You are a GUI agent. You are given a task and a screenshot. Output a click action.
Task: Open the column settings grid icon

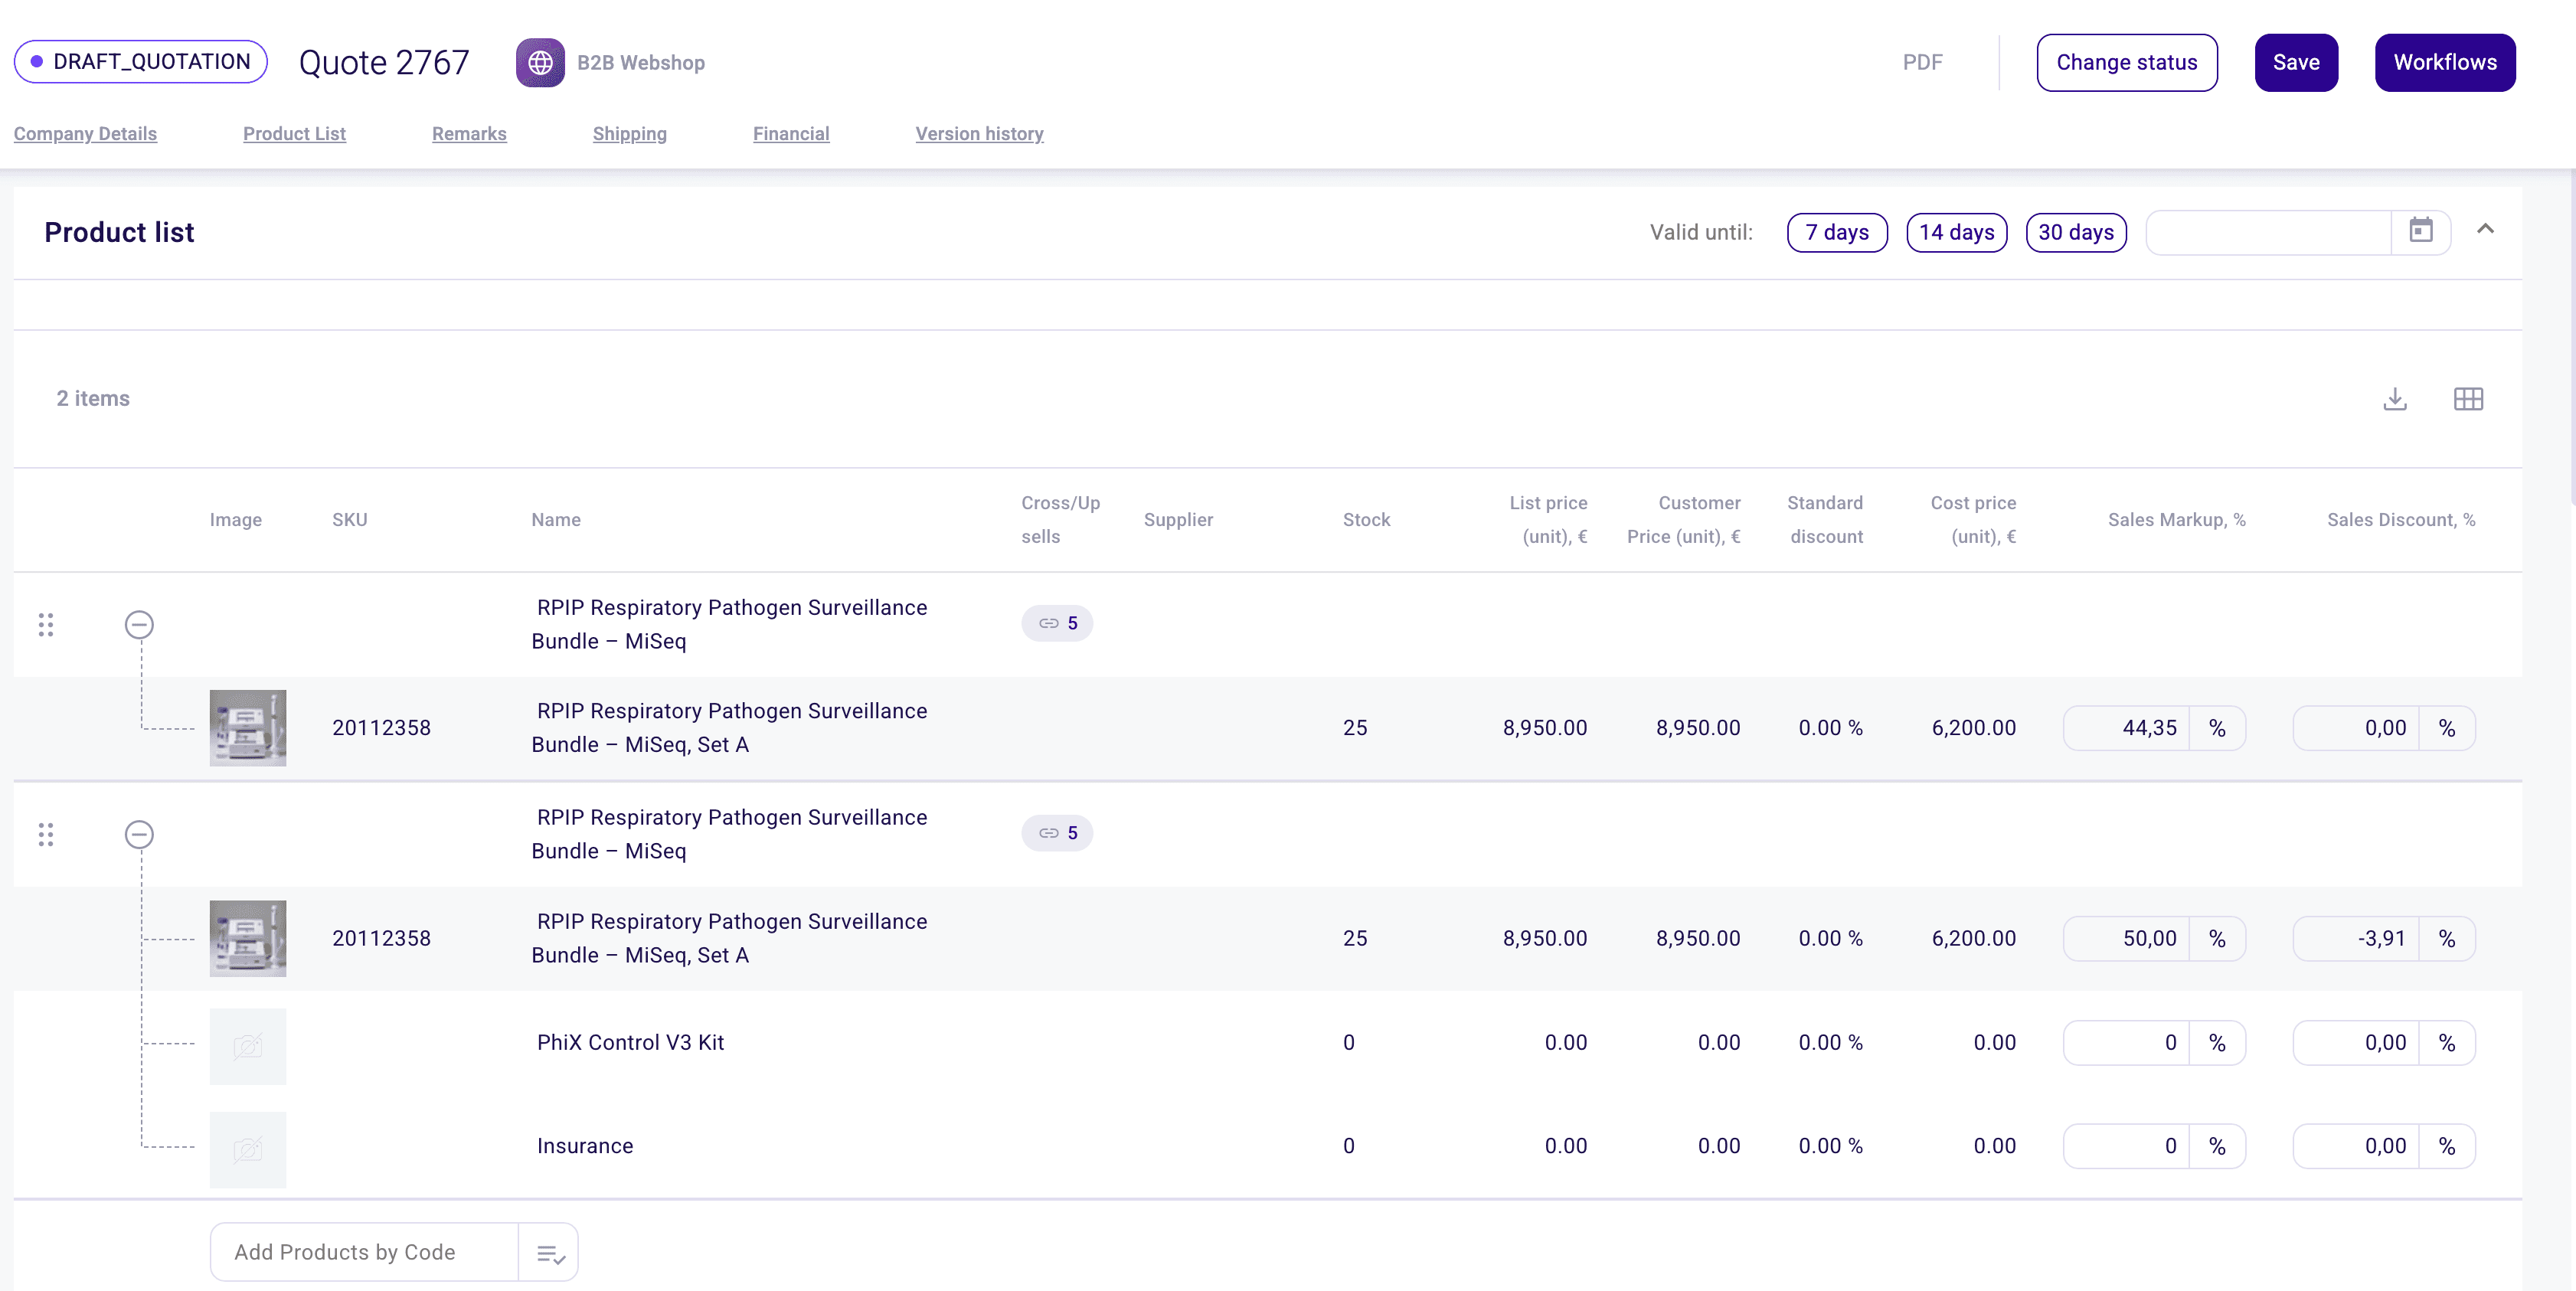[x=2468, y=399]
